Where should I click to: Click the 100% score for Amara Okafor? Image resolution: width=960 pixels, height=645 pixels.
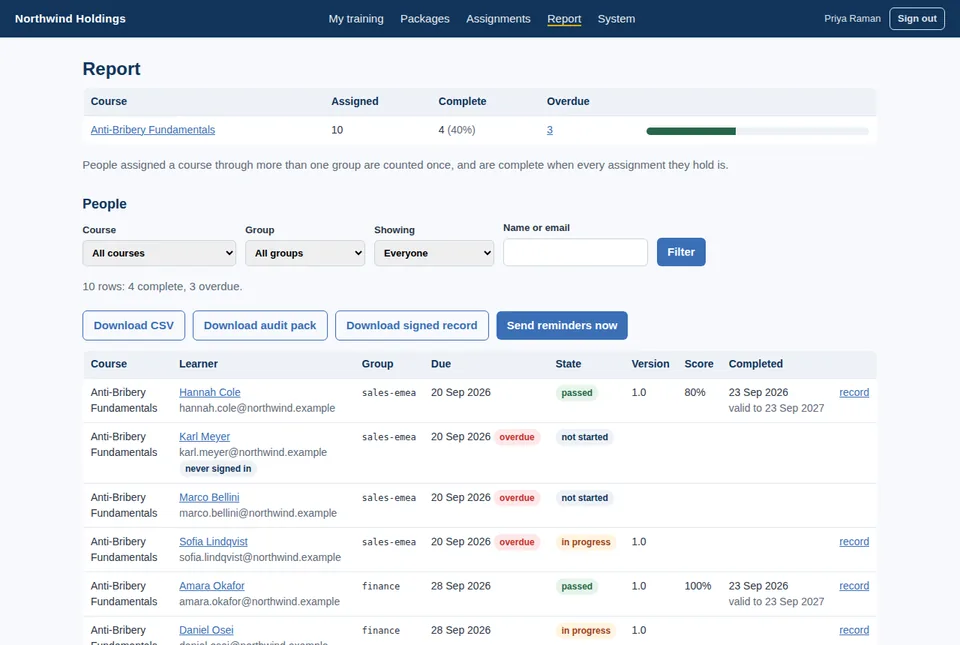pos(697,586)
